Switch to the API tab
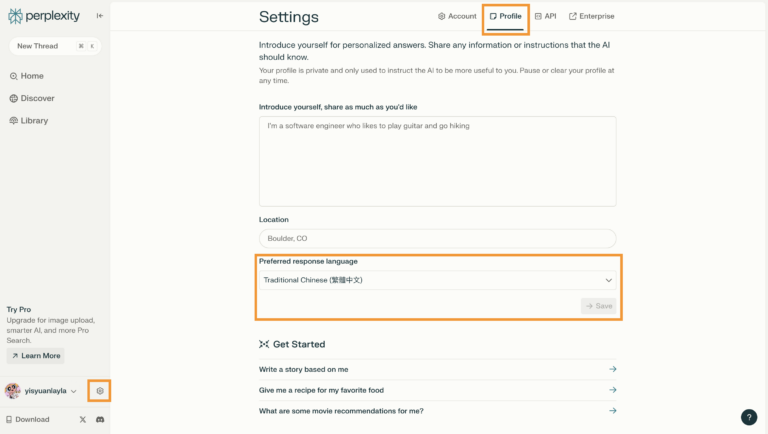The image size is (768, 434). [545, 16]
